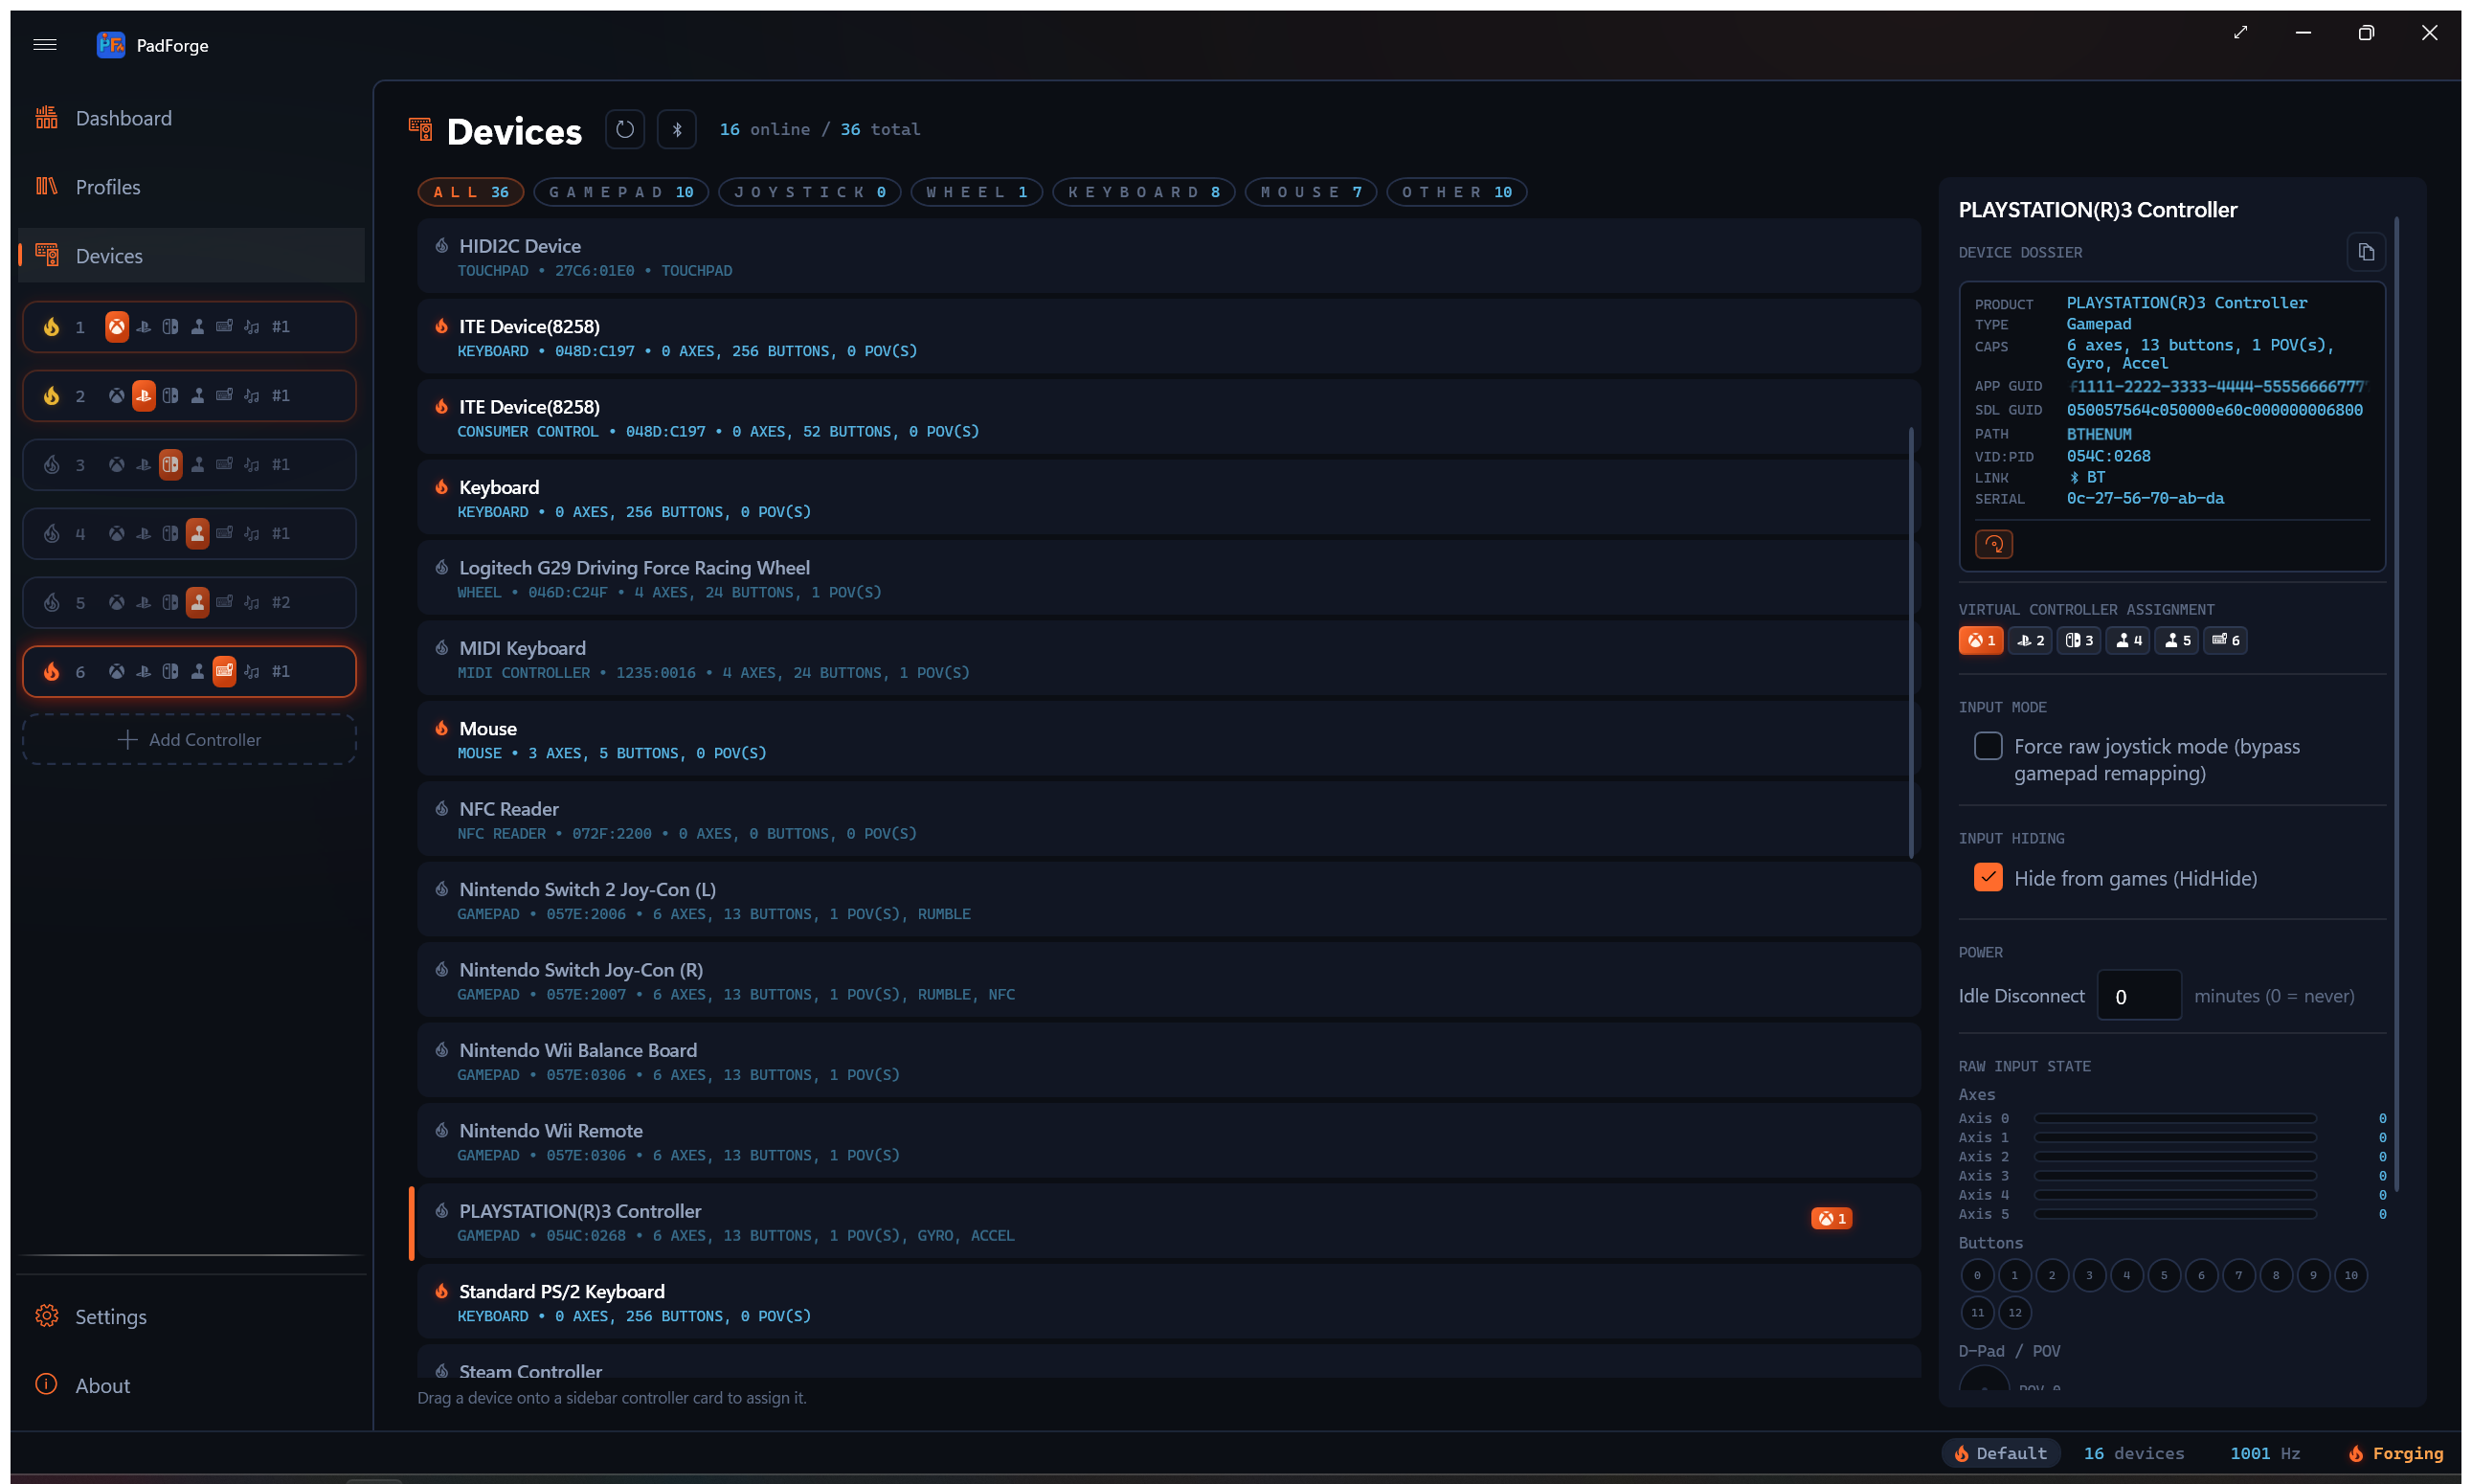Click the details panel vertical scrollbar
This screenshot has width=2472, height=1484.
[2397, 704]
